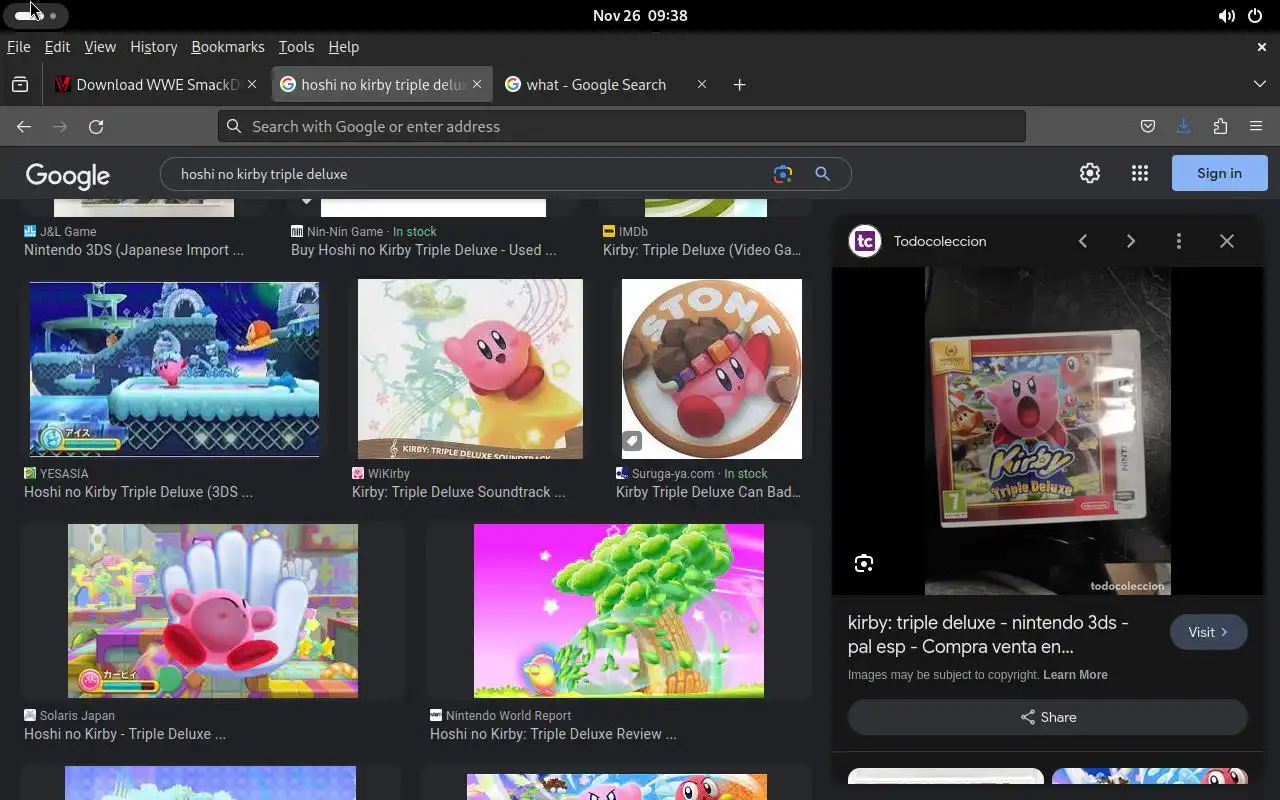Open the Firefox hamburger application menu

coord(1256,126)
